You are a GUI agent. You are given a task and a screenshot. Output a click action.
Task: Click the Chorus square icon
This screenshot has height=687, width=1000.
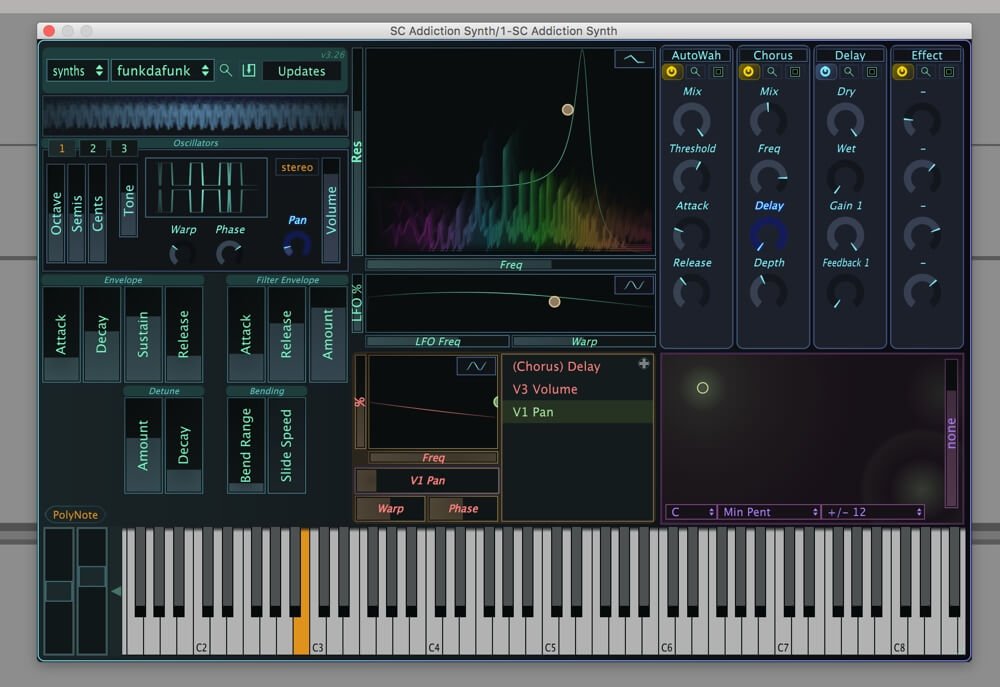tap(795, 72)
